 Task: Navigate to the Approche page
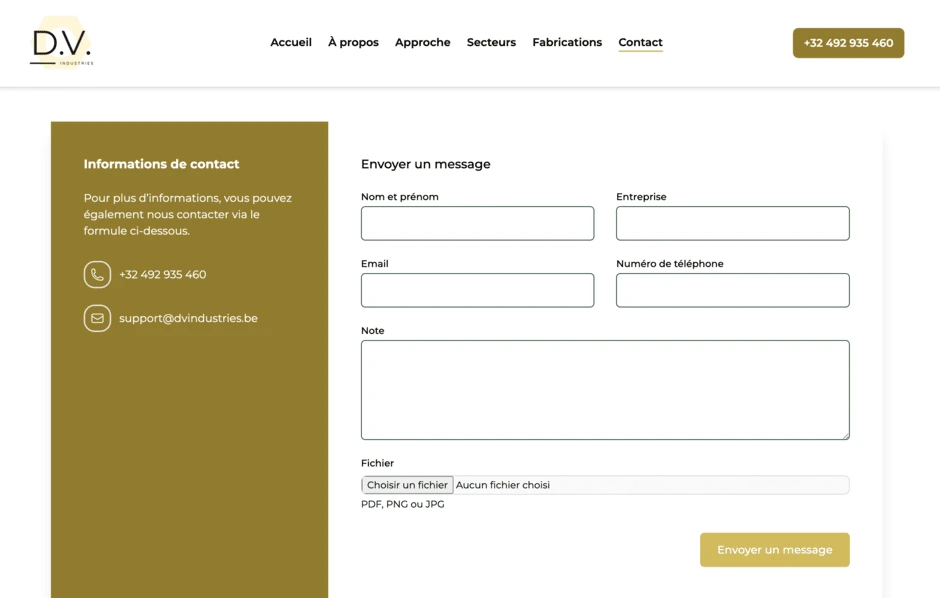[422, 42]
